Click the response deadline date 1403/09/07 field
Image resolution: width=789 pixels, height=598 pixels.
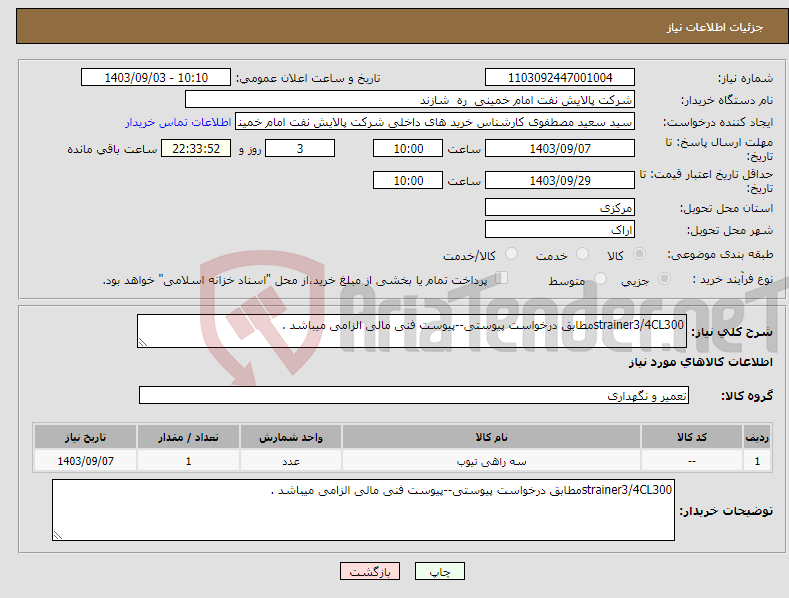(560, 148)
